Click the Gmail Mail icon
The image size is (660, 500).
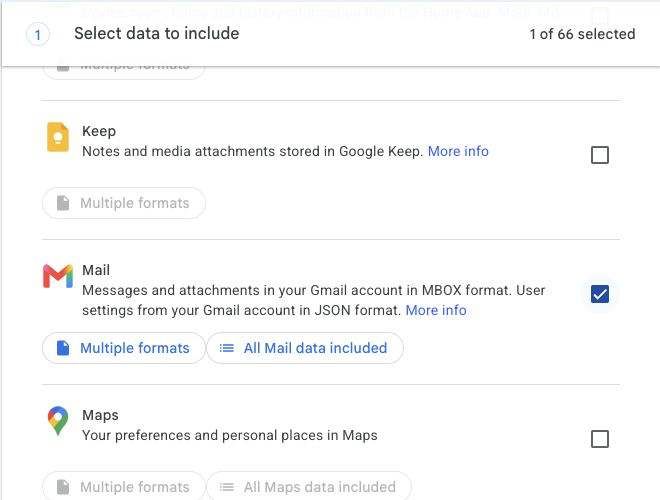point(58,276)
